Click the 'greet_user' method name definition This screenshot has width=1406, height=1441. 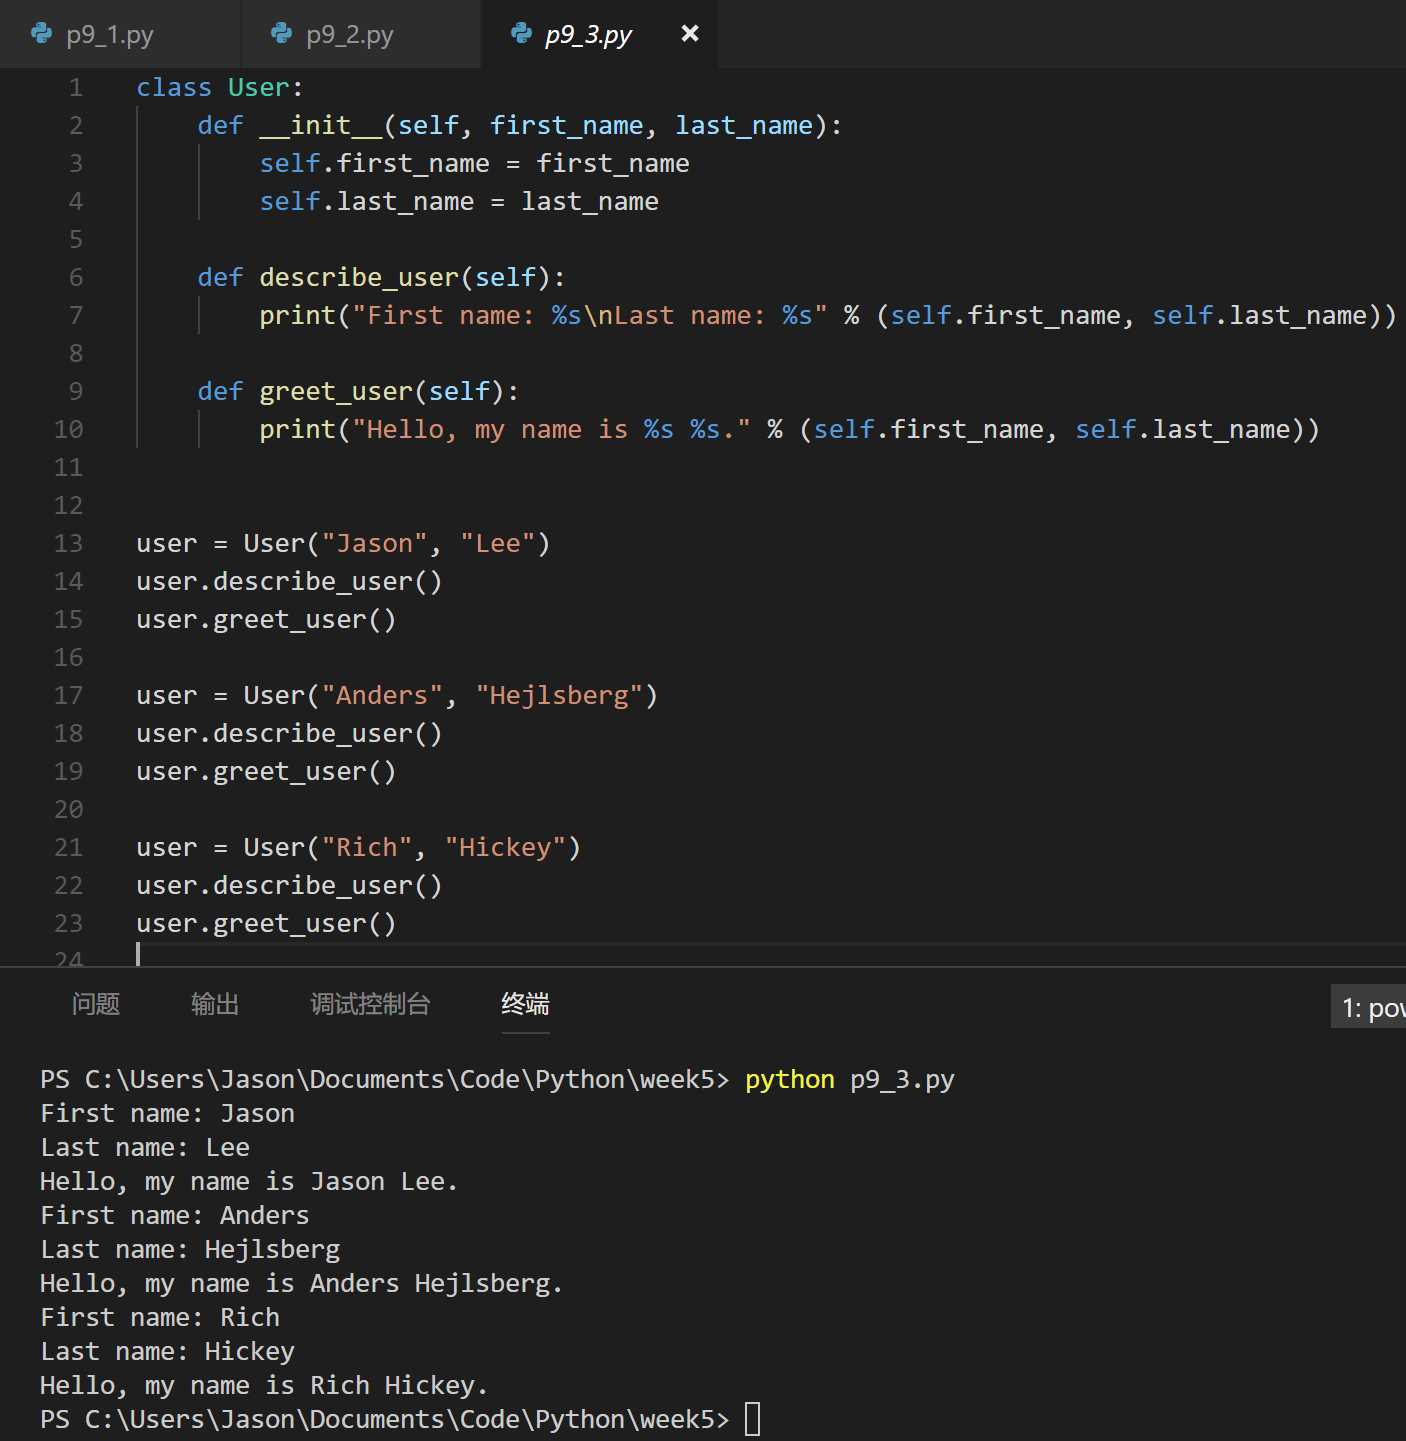click(336, 392)
